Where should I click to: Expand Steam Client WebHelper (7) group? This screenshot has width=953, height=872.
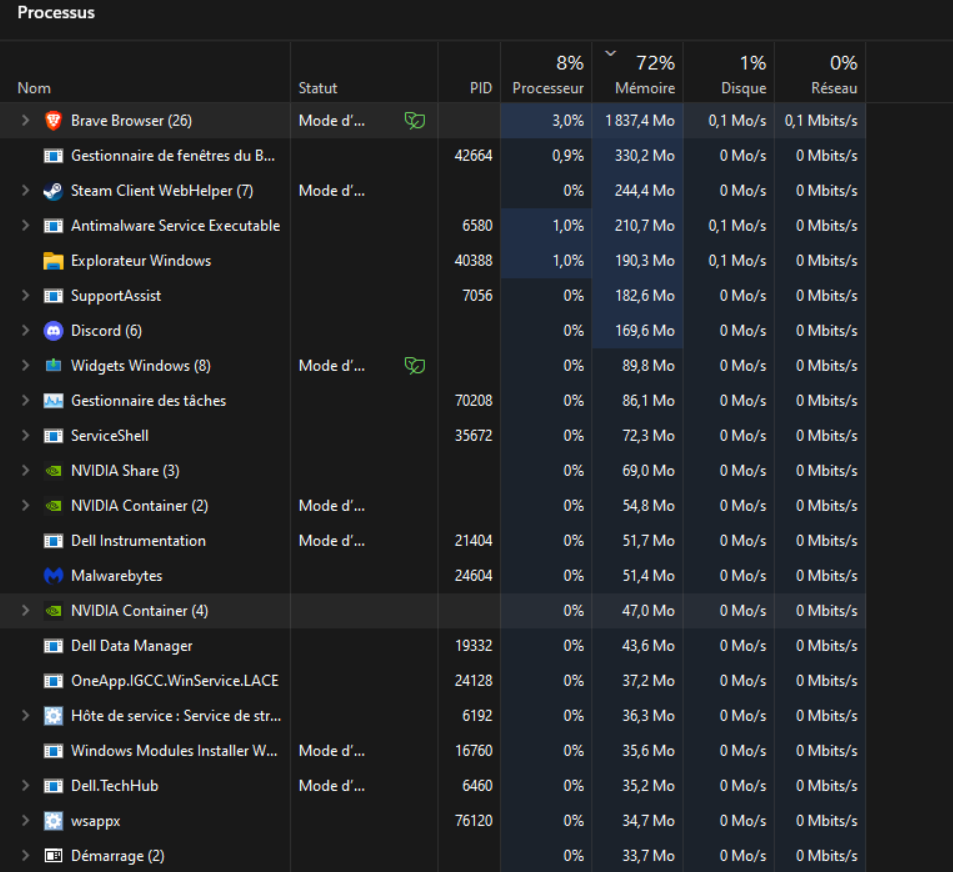click(25, 191)
